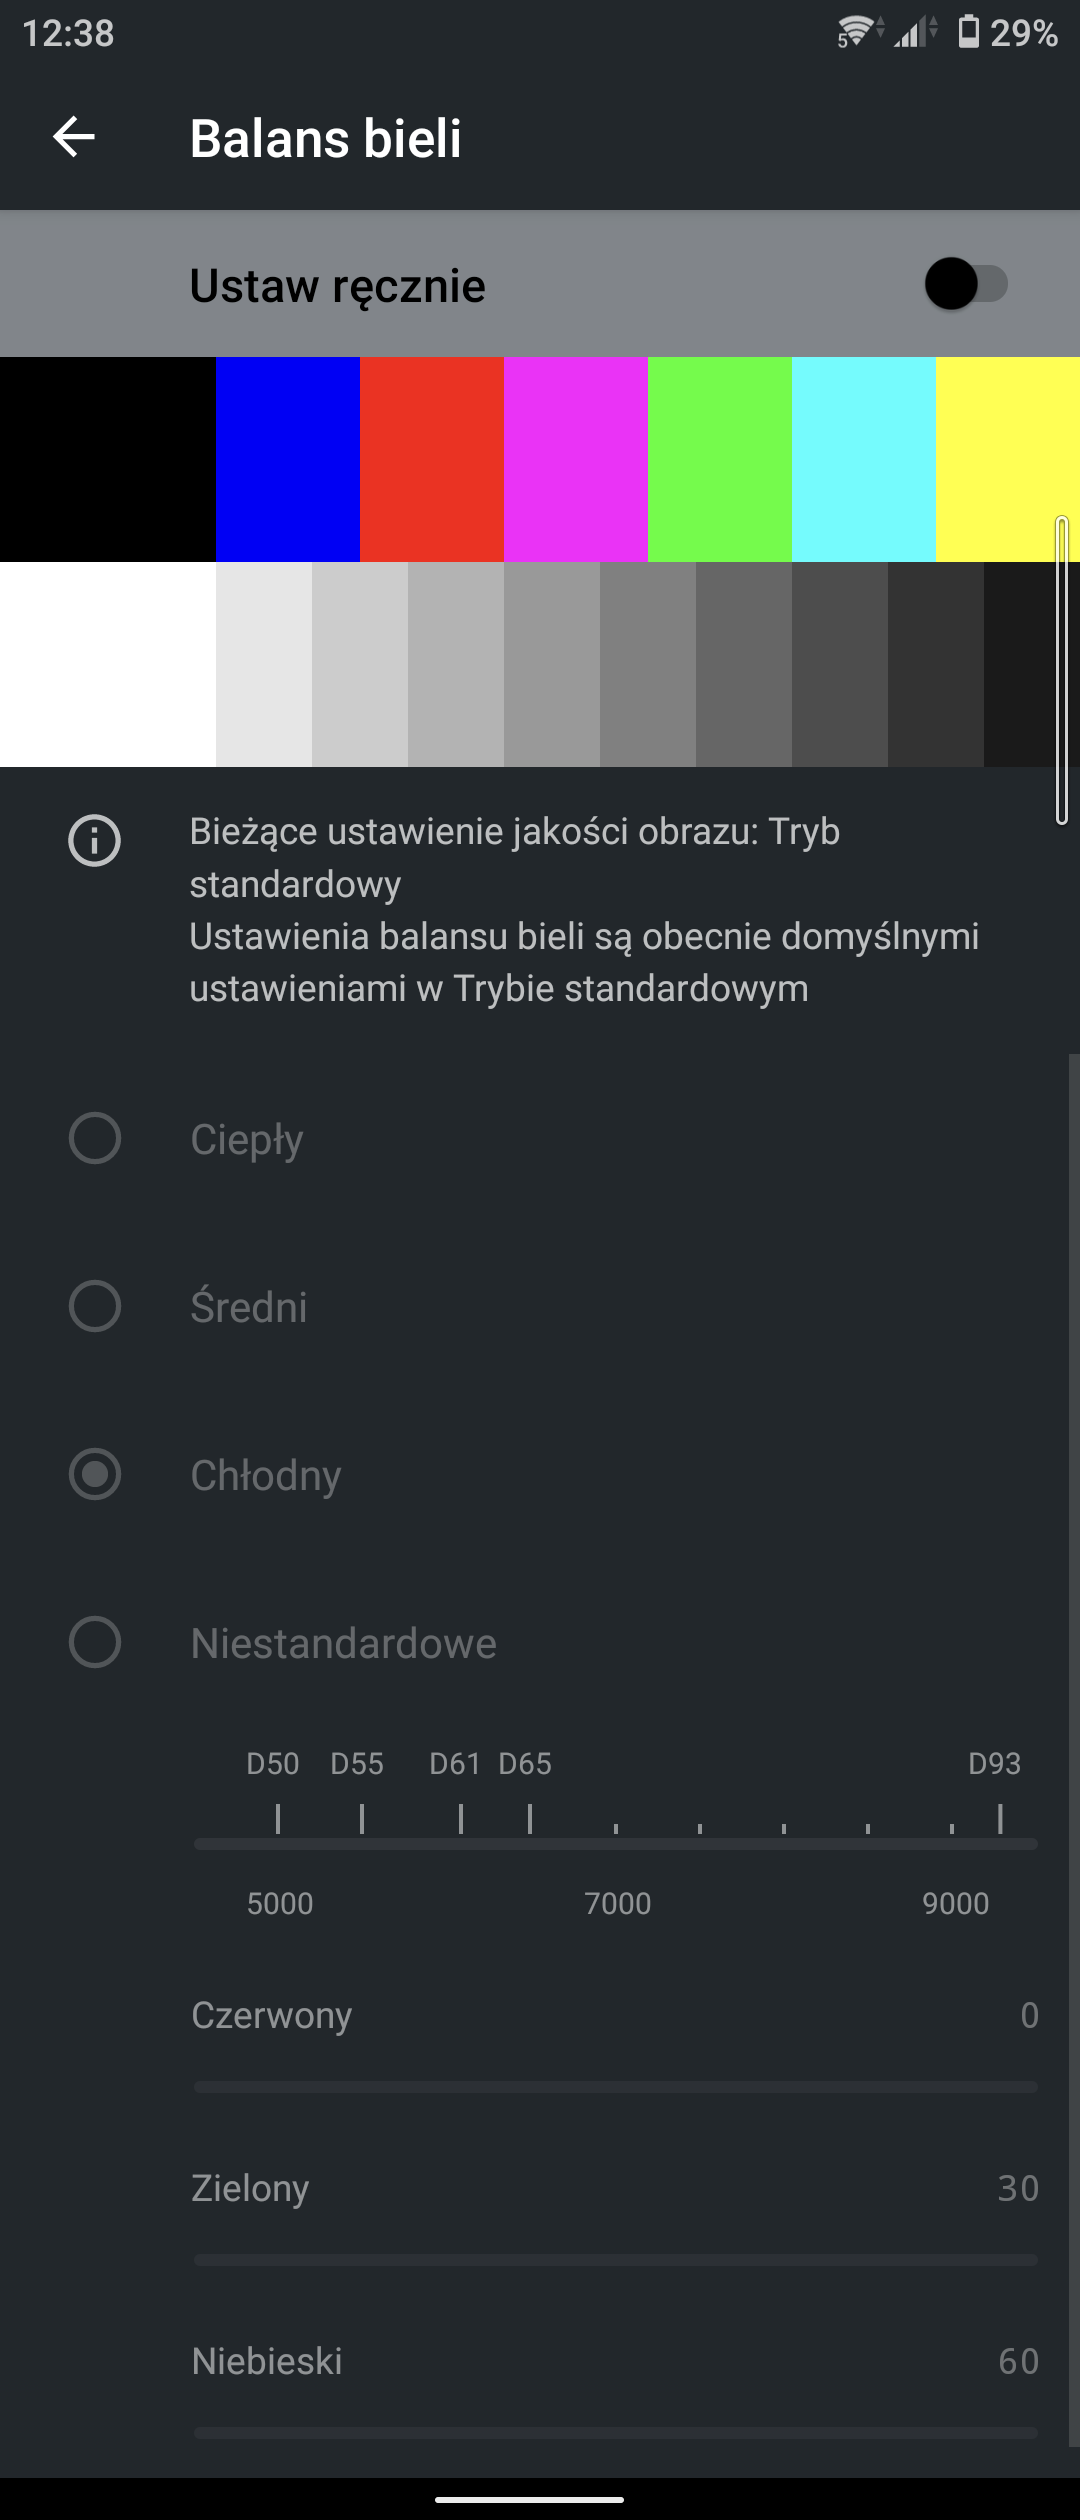The width and height of the screenshot is (1080, 2520).
Task: Tap the mobile signal strength icon
Action: coord(915,33)
